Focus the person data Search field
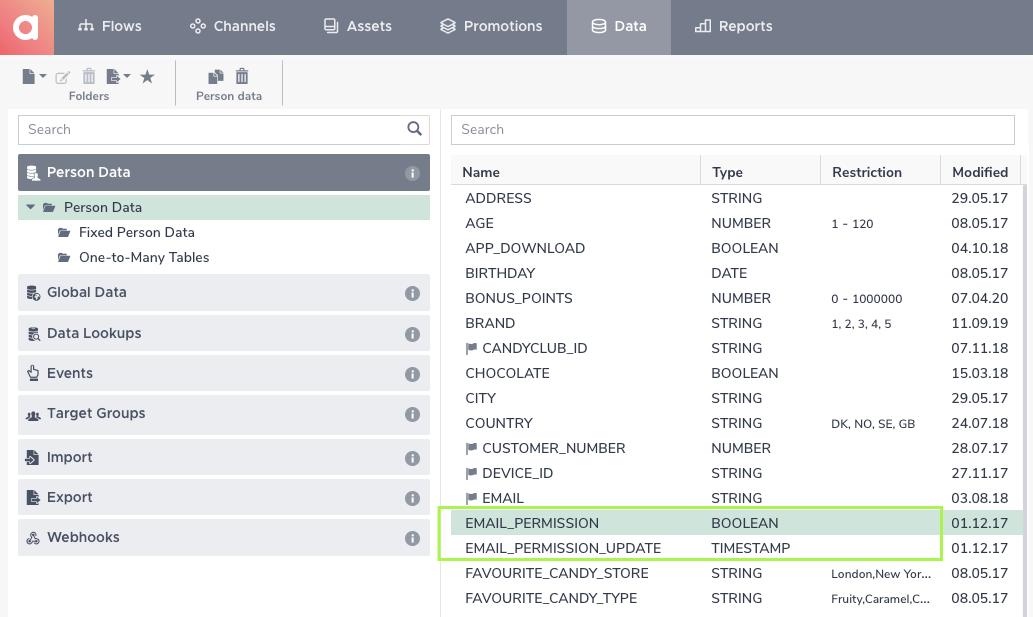 coord(733,130)
